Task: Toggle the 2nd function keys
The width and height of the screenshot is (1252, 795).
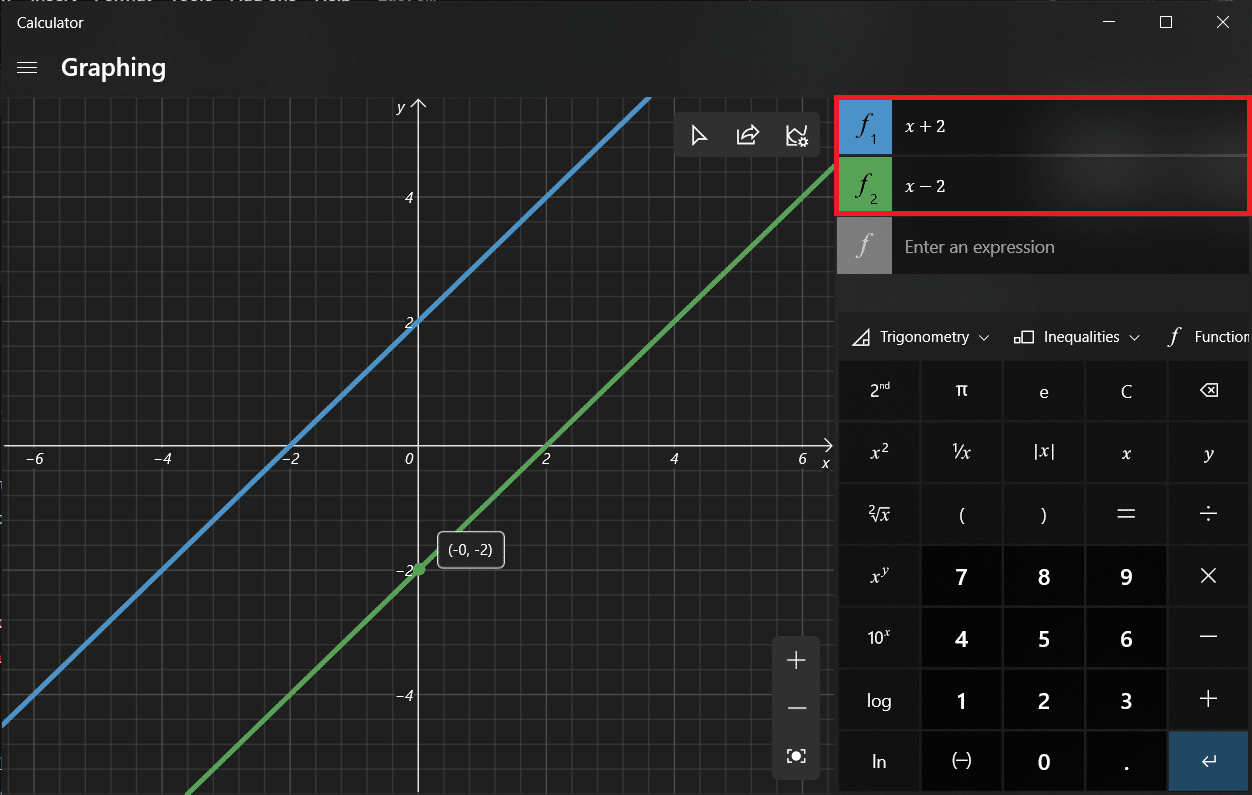Action: click(879, 391)
